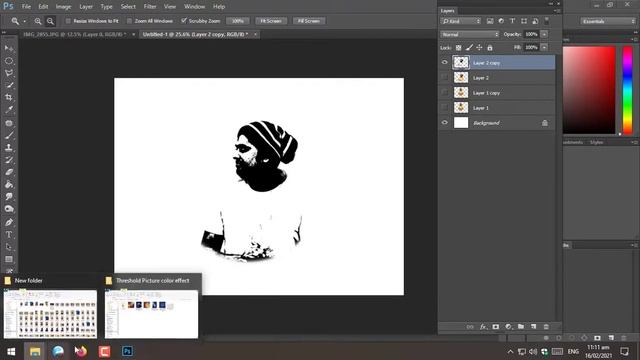
Task: Select the Brush tool
Action: 9,135
